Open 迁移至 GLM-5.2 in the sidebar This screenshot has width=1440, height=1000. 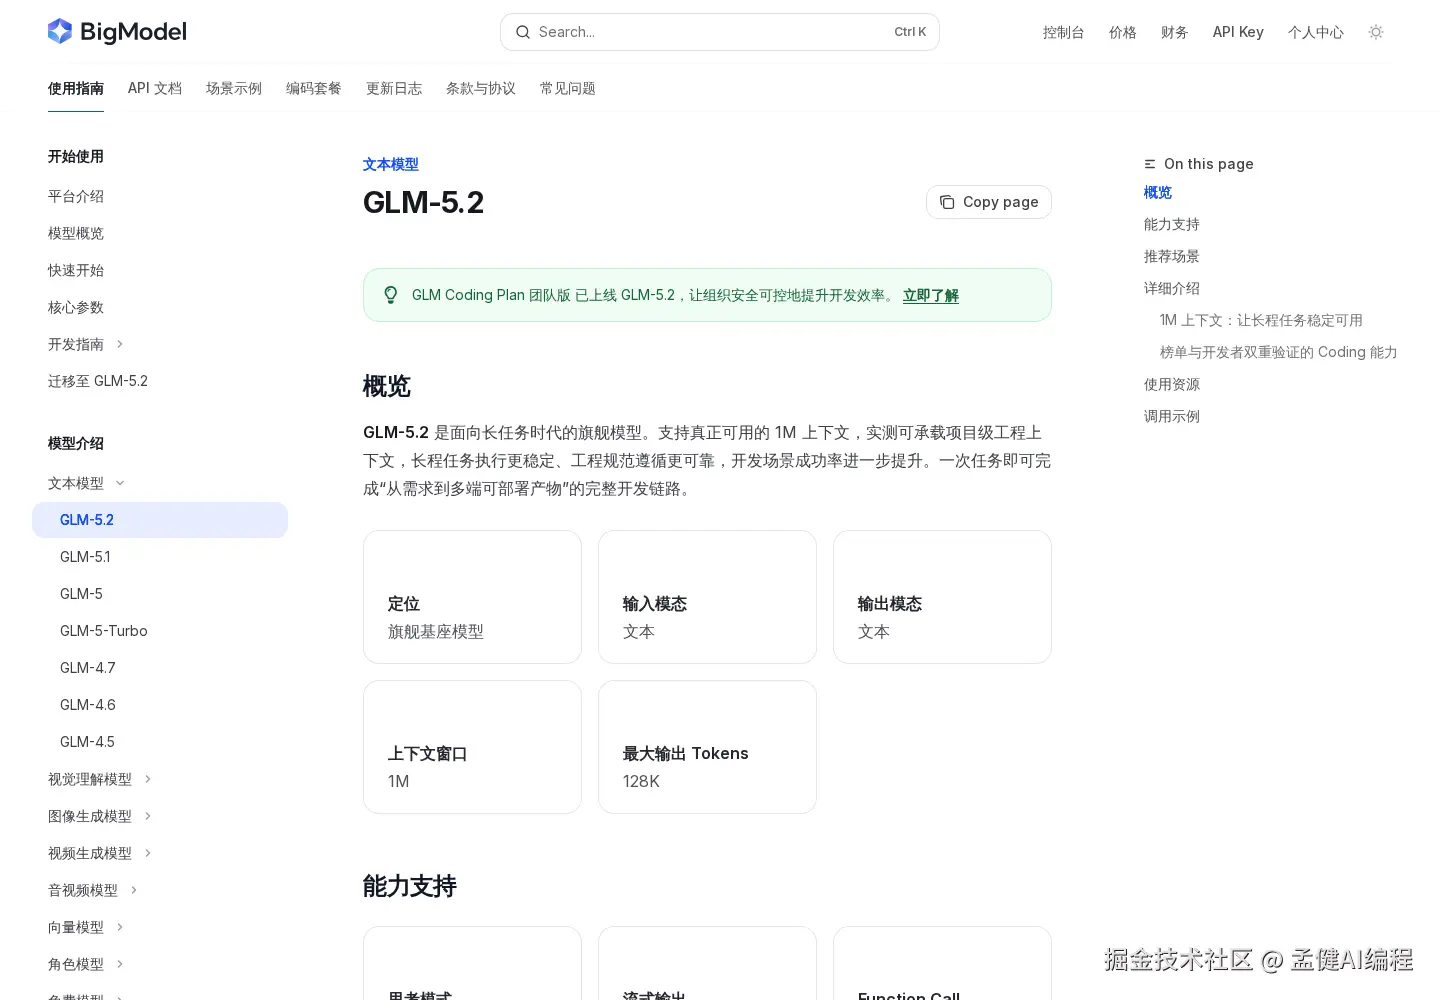point(98,381)
